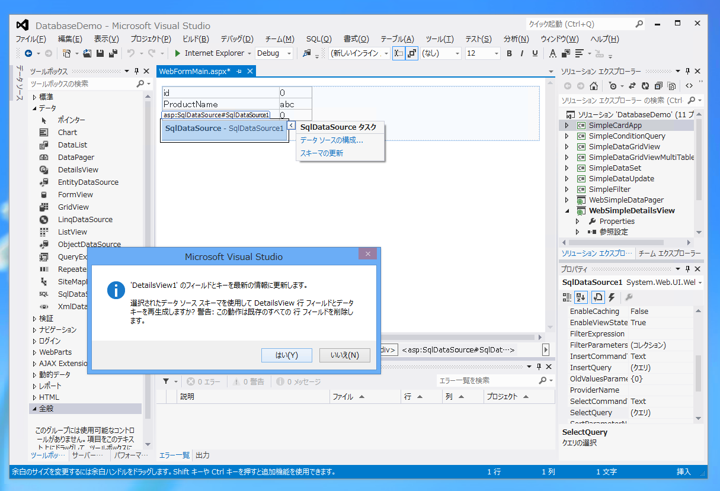
Task: Click the Navigate Backward toolbar icon
Action: pos(28,53)
